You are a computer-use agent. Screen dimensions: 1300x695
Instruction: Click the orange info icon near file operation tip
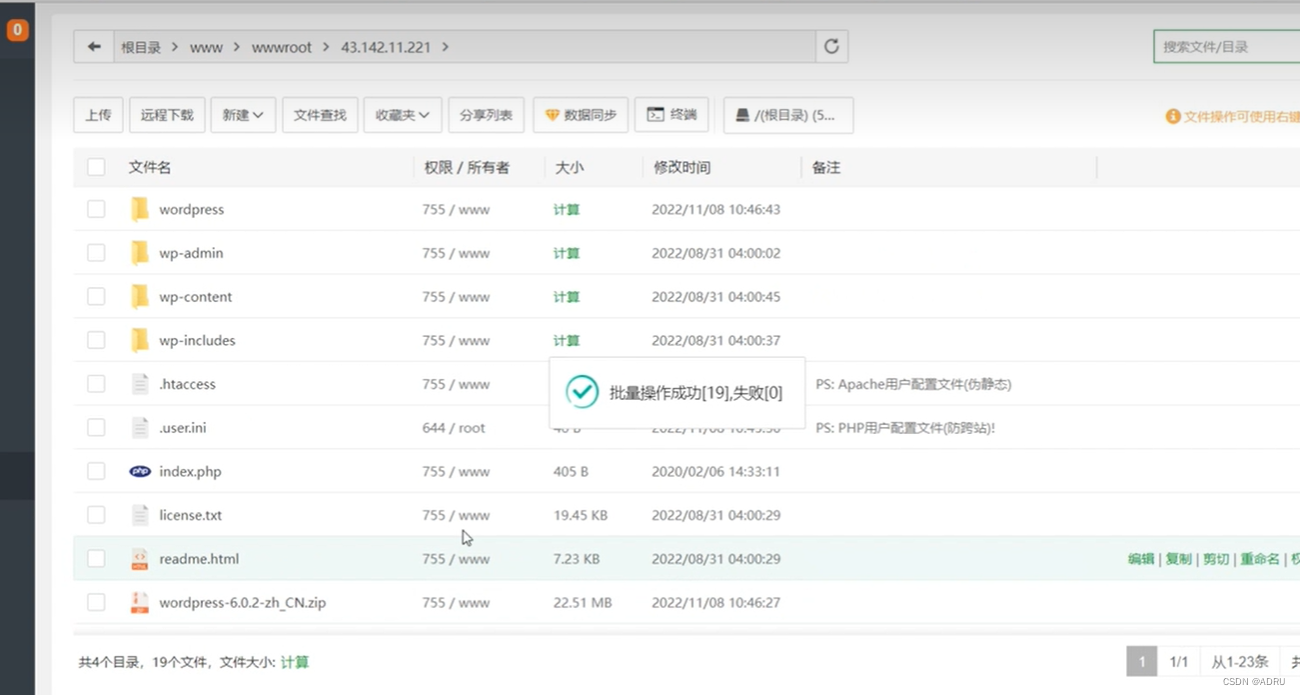click(x=1173, y=116)
